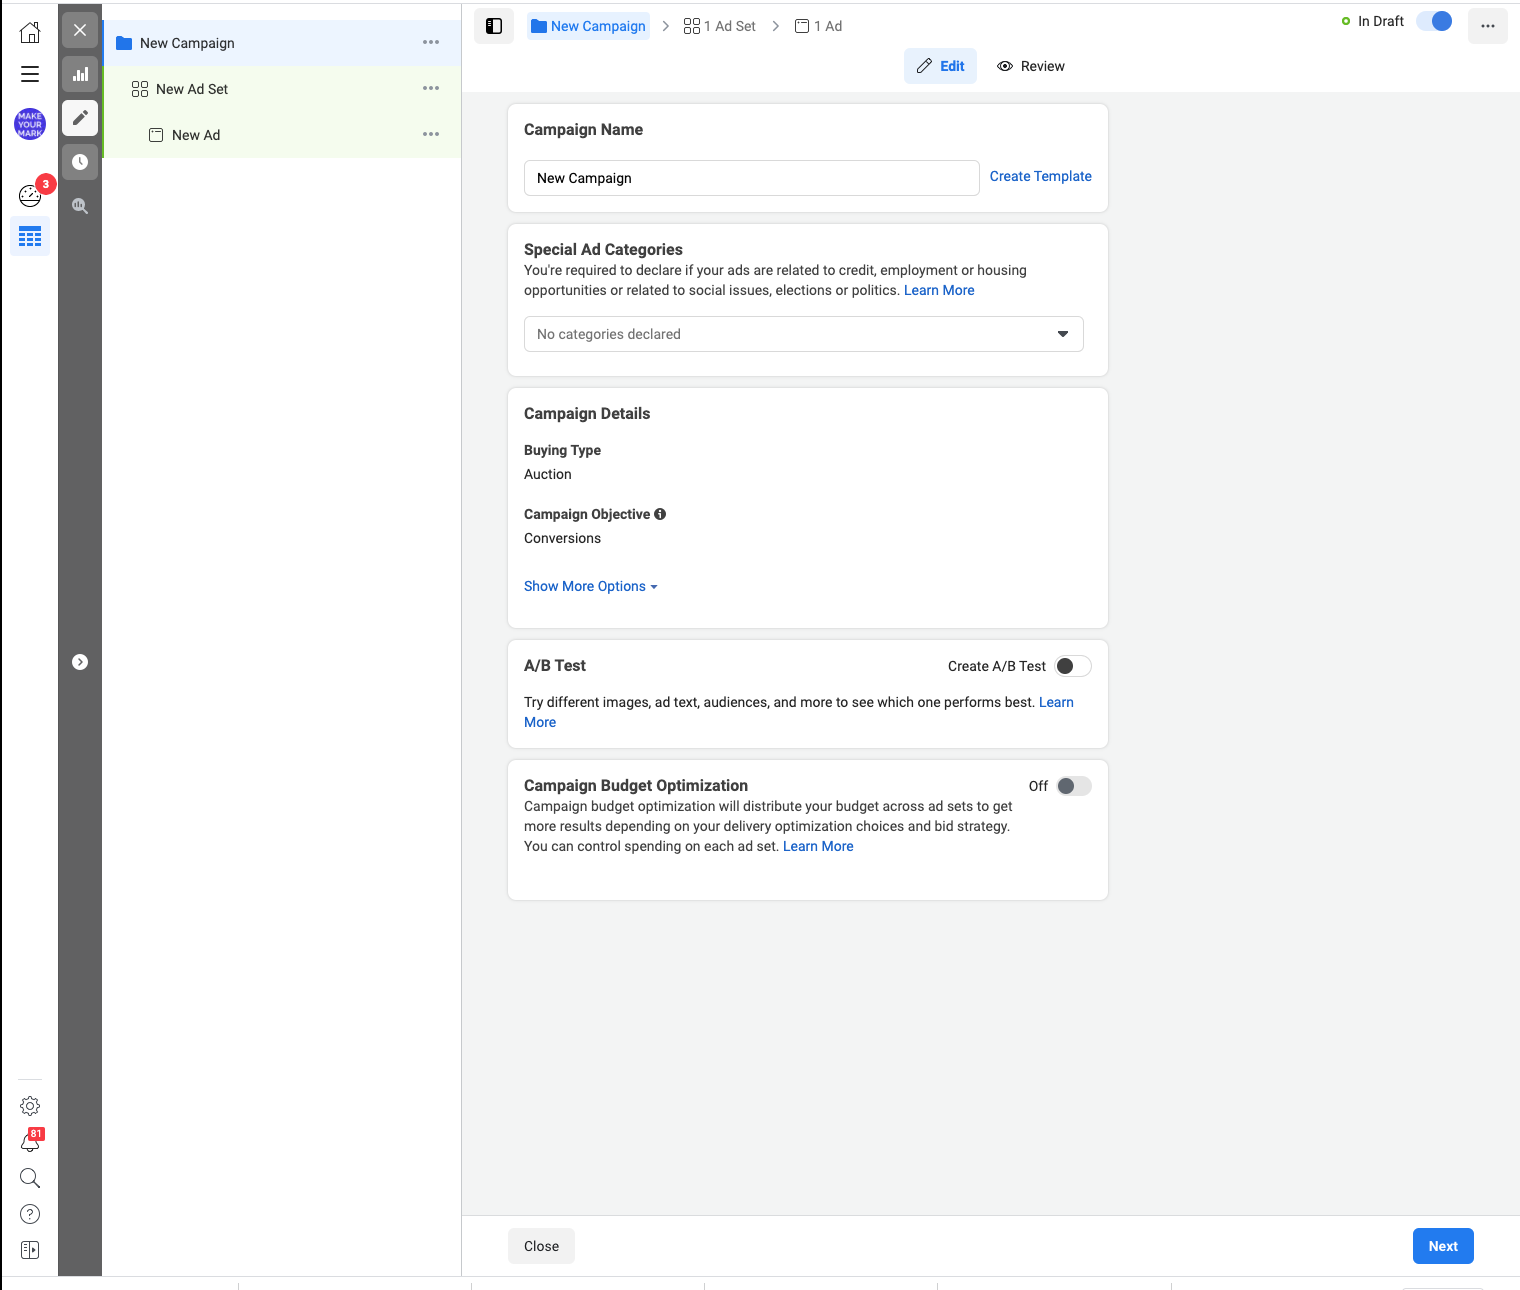Toggle the left tree panel layout icon
This screenshot has height=1290, width=1520.
coord(494,26)
